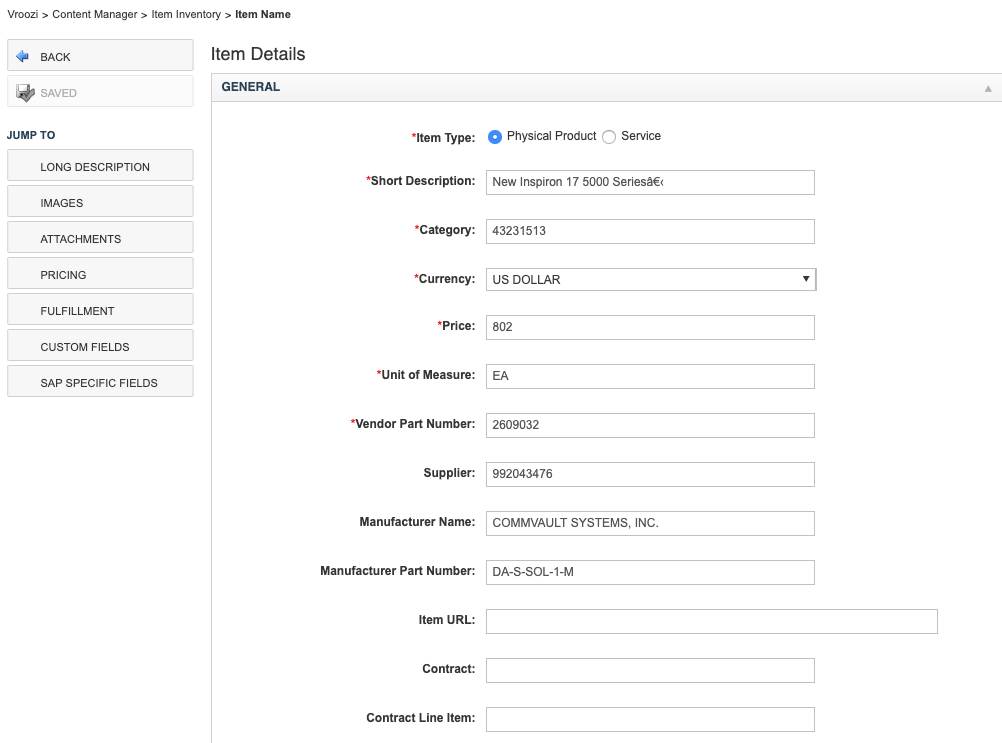This screenshot has width=1002, height=743.
Task: Jump to SAP Specific Fields section
Action: tap(100, 381)
